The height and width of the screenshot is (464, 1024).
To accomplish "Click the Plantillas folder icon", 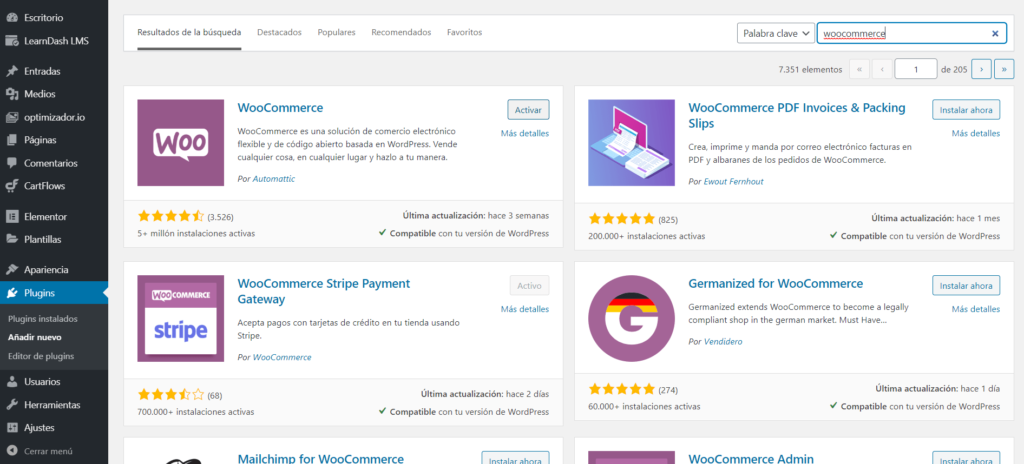I will tap(11, 239).
